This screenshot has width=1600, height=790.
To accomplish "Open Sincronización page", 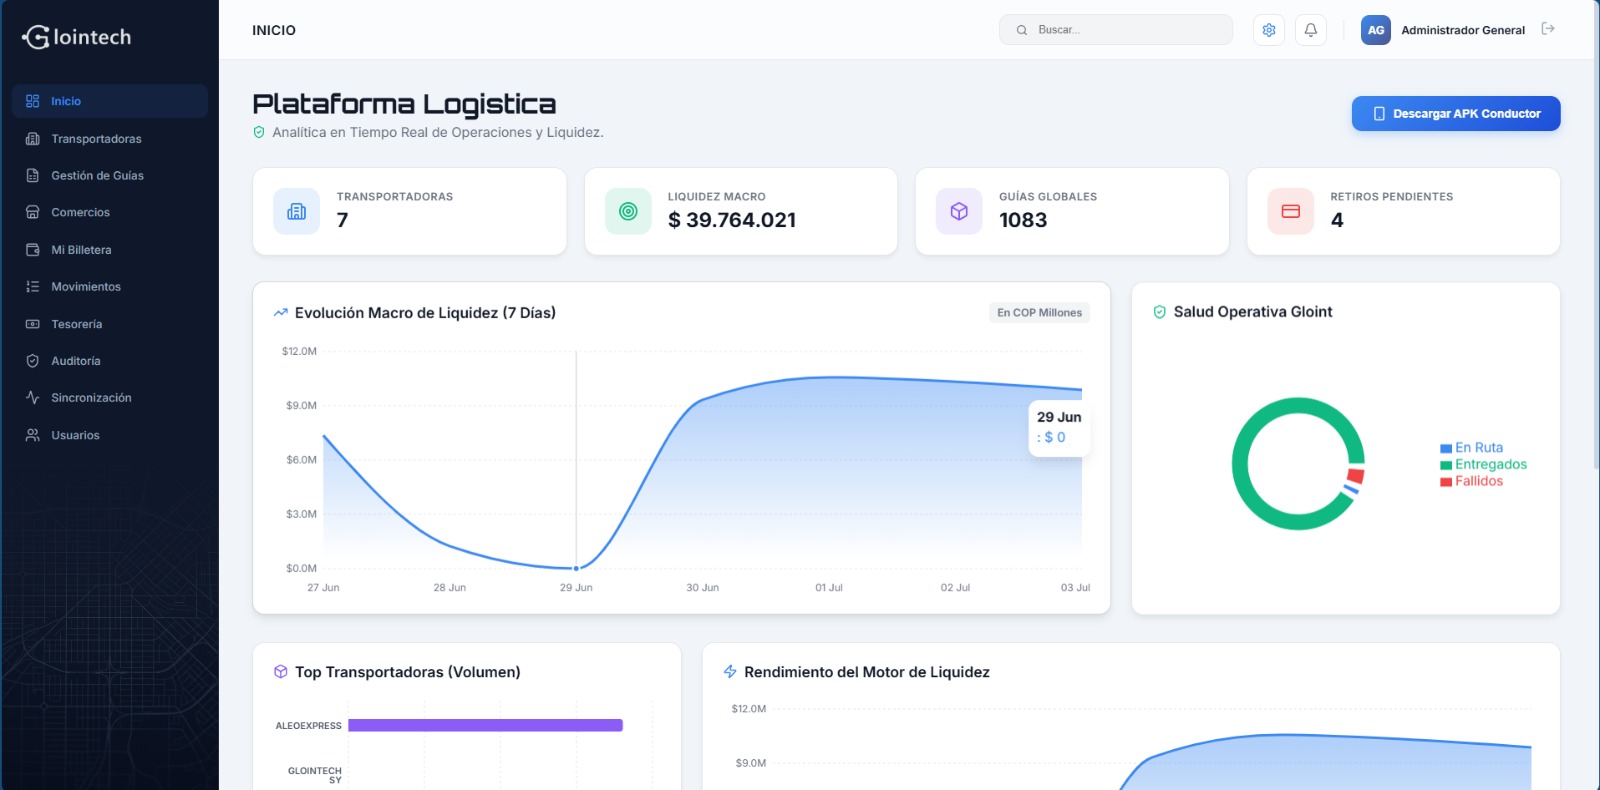I will [x=110, y=398].
